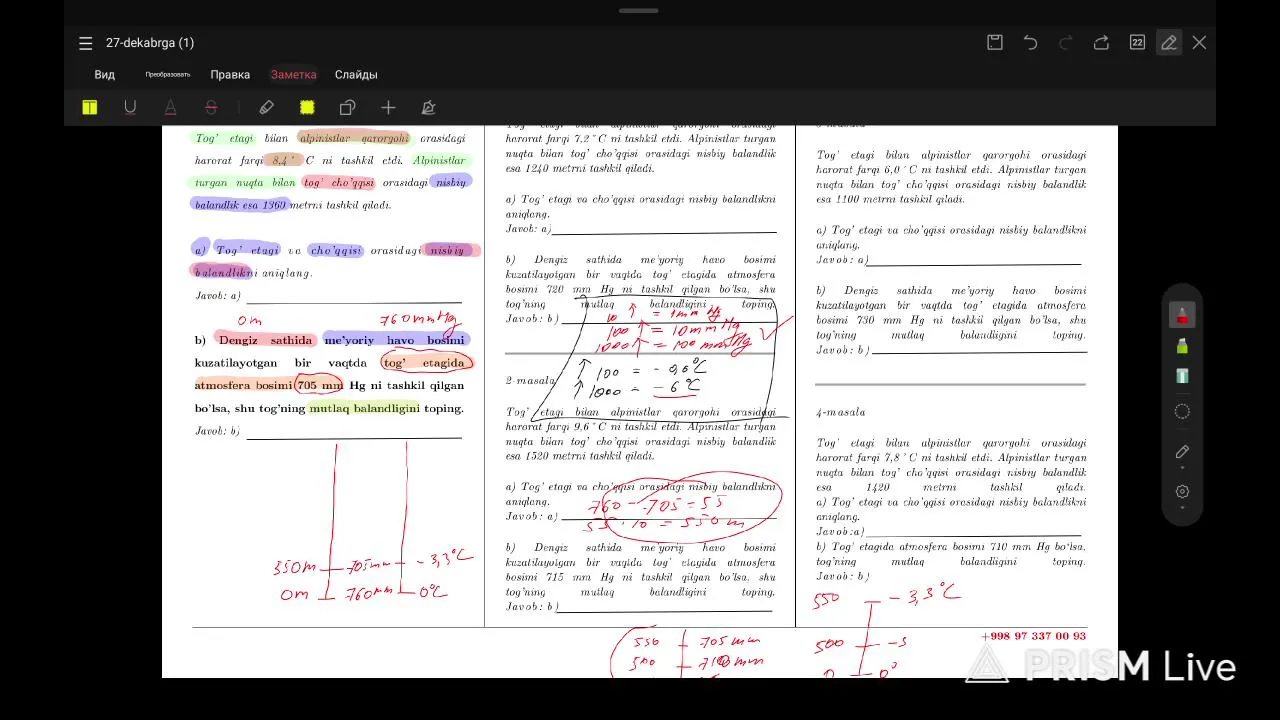Switch to the Правка tab
Image resolution: width=1280 pixels, height=720 pixels.
pyautogui.click(x=230, y=75)
